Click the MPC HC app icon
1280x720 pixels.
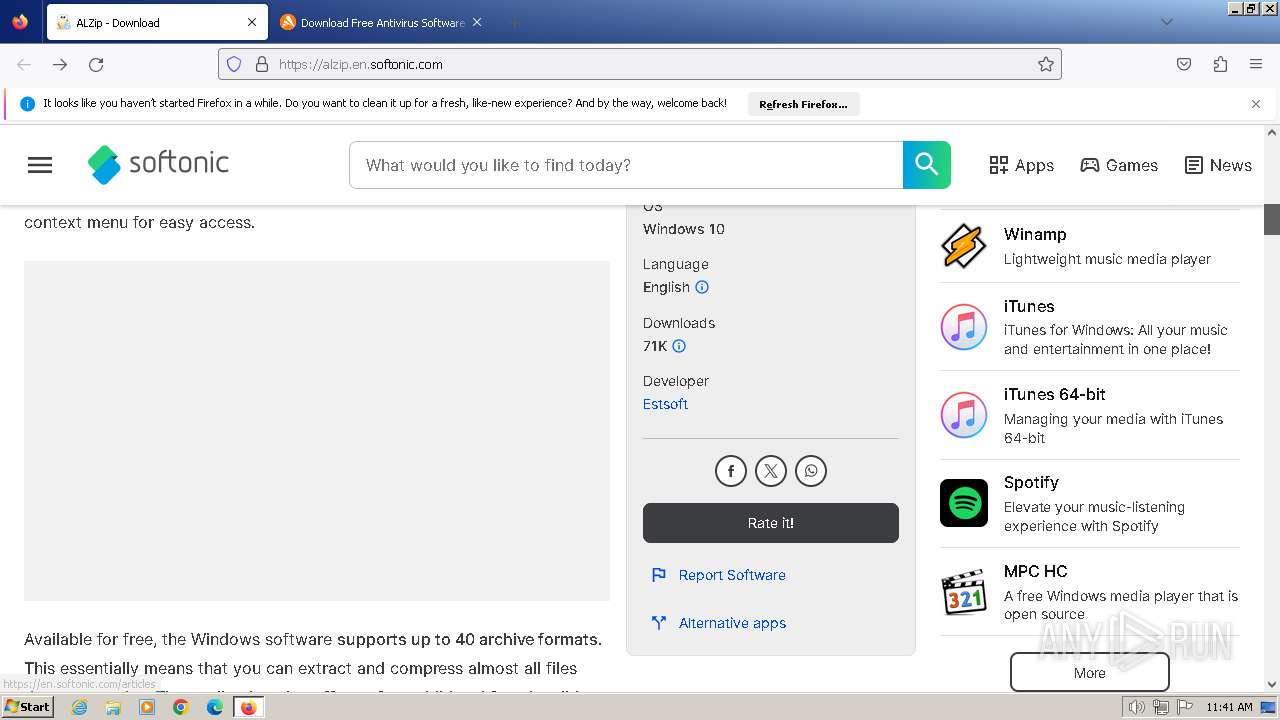click(964, 592)
